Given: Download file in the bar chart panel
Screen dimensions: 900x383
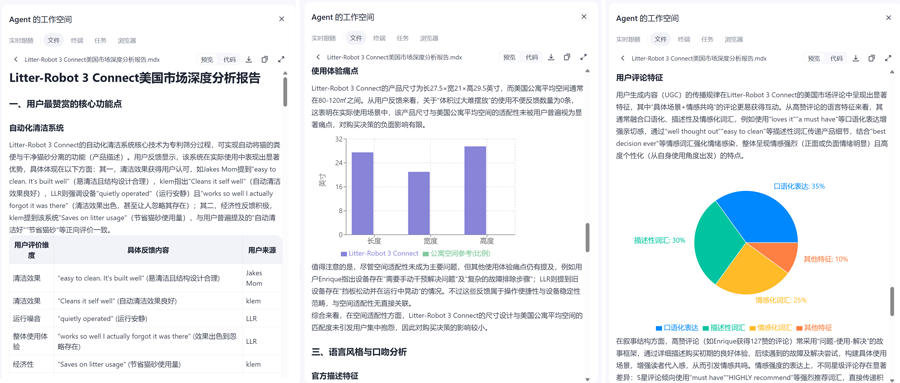Looking at the screenshot, I should coord(551,57).
